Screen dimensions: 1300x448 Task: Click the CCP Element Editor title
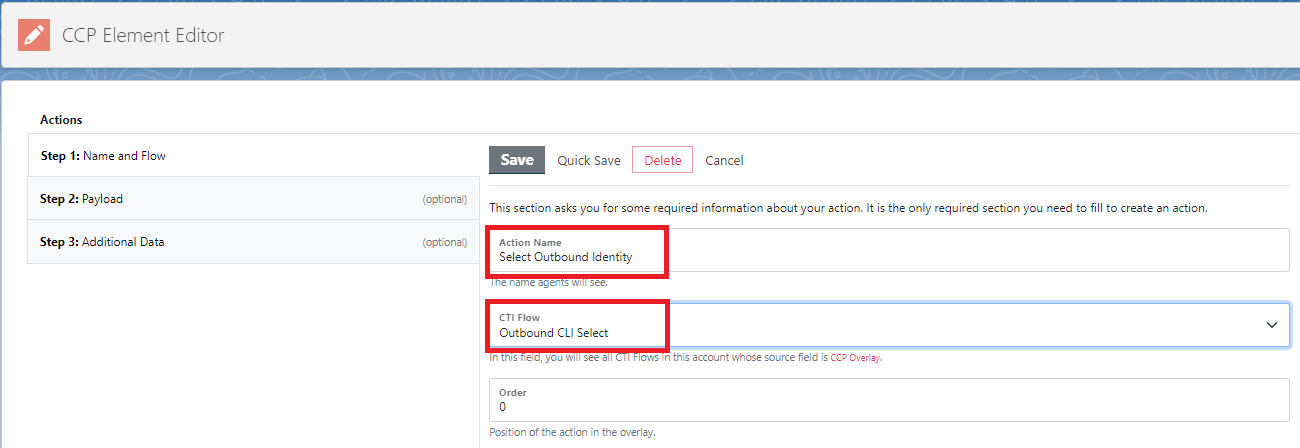click(143, 35)
